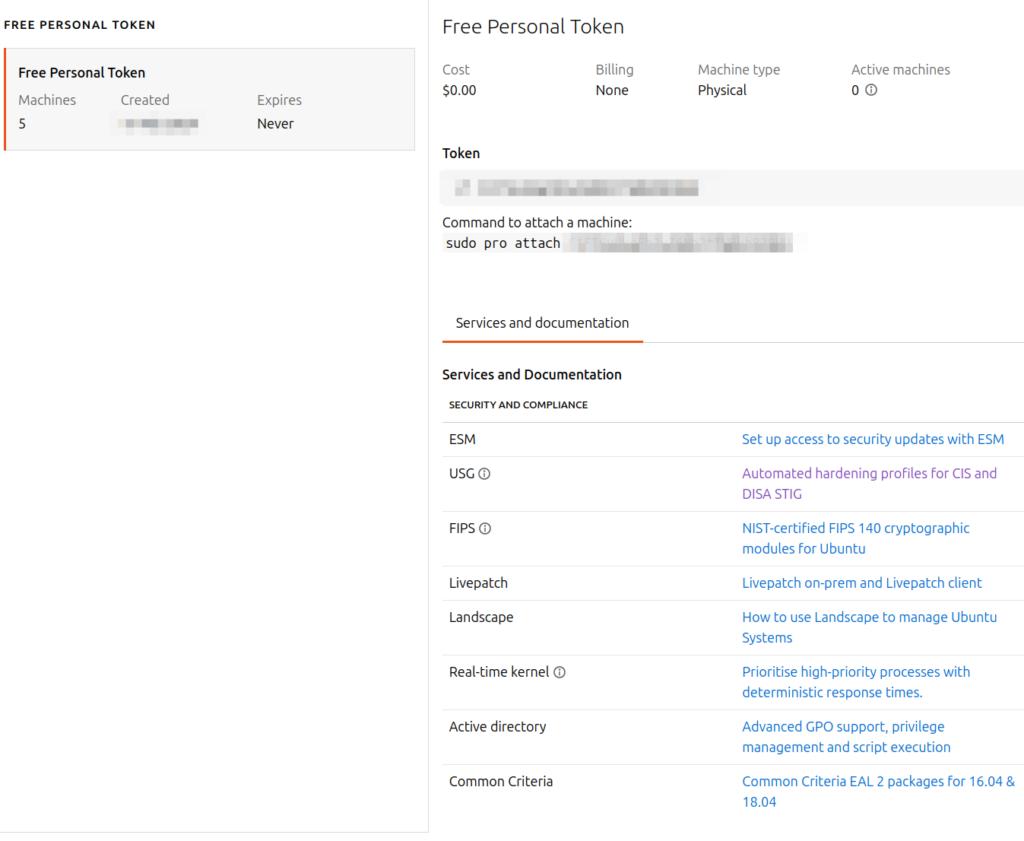
Task: Click the 'SECURITY AND COMPLIANCE' section header
Action: pyautogui.click(x=518, y=405)
